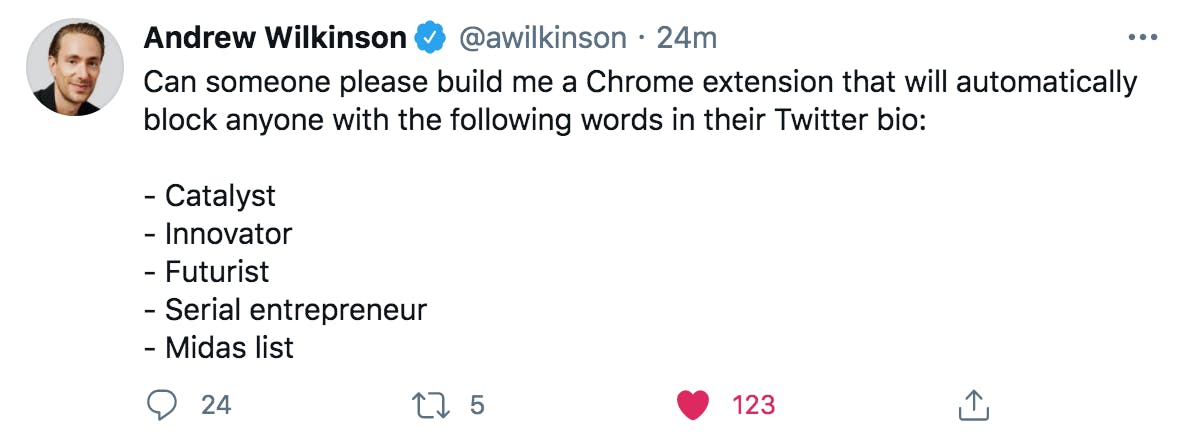Click the tweet's first line mentioning Chrome extension
The width and height of the screenshot is (1188, 442).
(640, 82)
